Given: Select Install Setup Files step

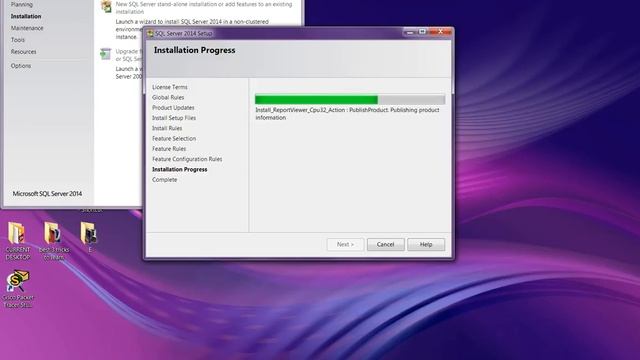Looking at the screenshot, I should (x=174, y=118).
